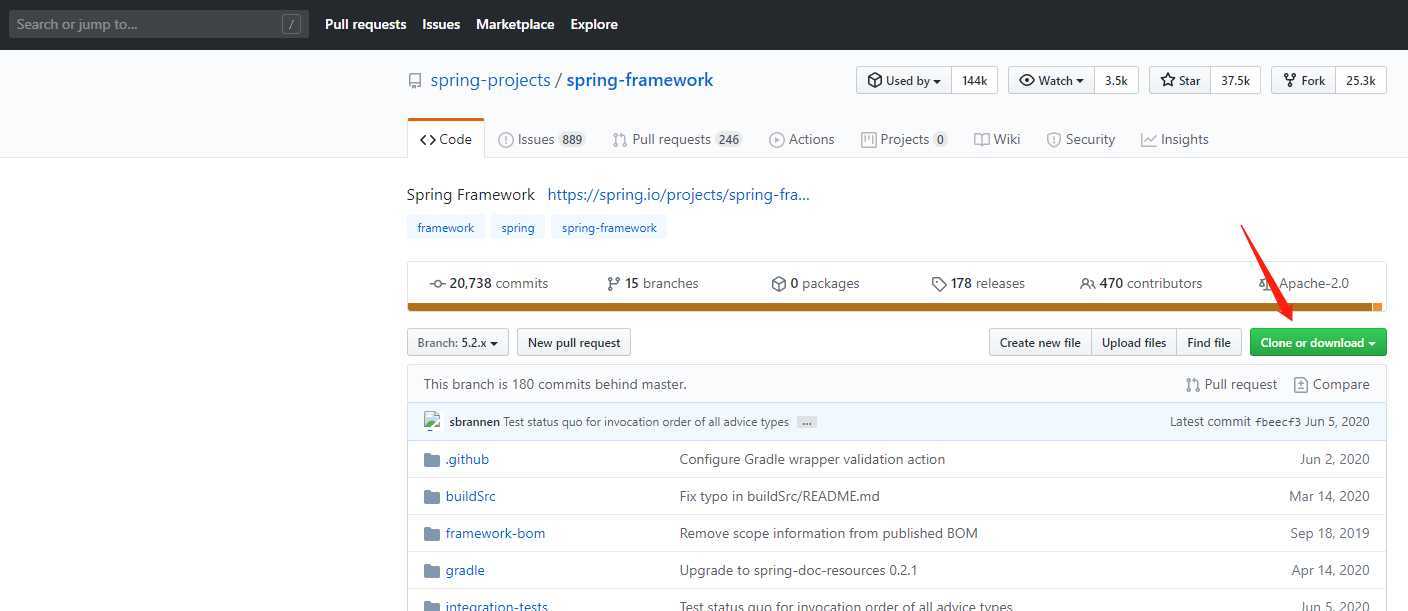Select the framework topic tag
This screenshot has height=611, width=1408.
click(x=446, y=228)
